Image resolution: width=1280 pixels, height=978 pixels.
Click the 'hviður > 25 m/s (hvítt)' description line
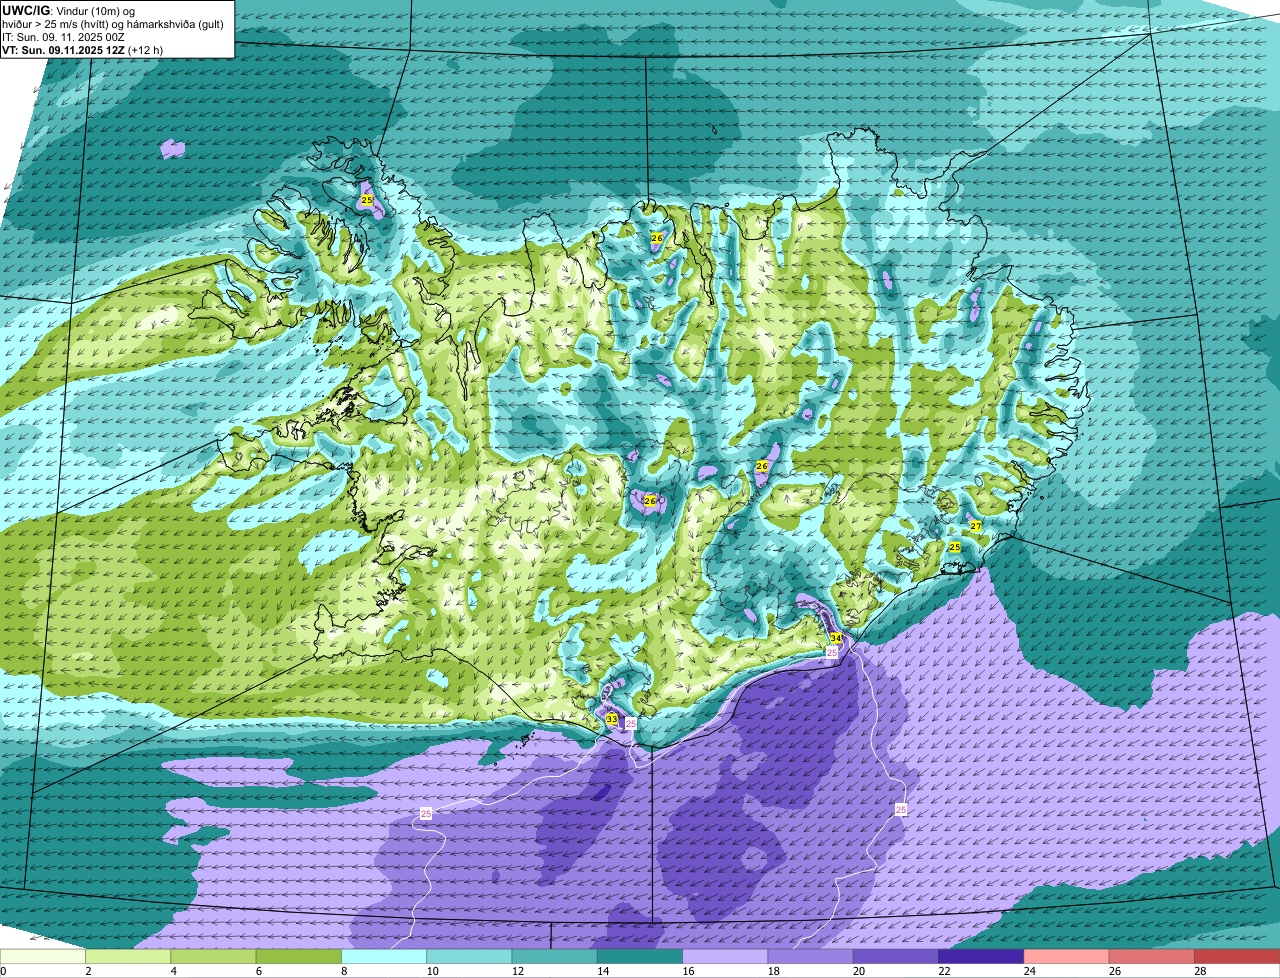(x=113, y=24)
